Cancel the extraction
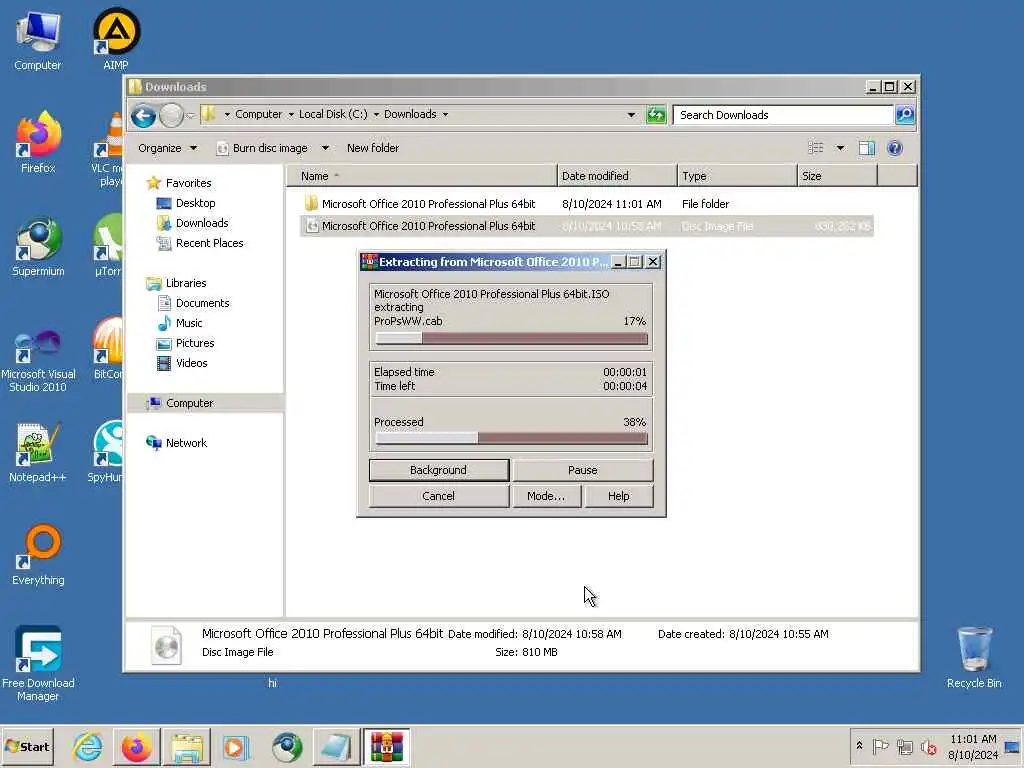The width and height of the screenshot is (1024, 768). [x=438, y=496]
